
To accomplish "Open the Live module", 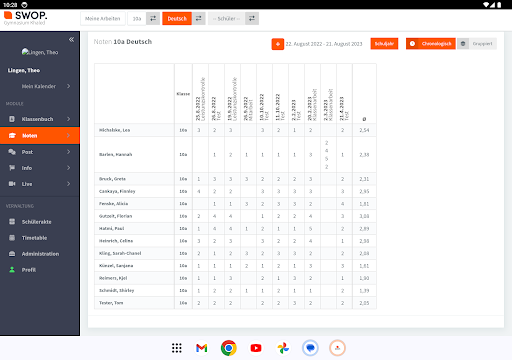I will [x=40, y=184].
